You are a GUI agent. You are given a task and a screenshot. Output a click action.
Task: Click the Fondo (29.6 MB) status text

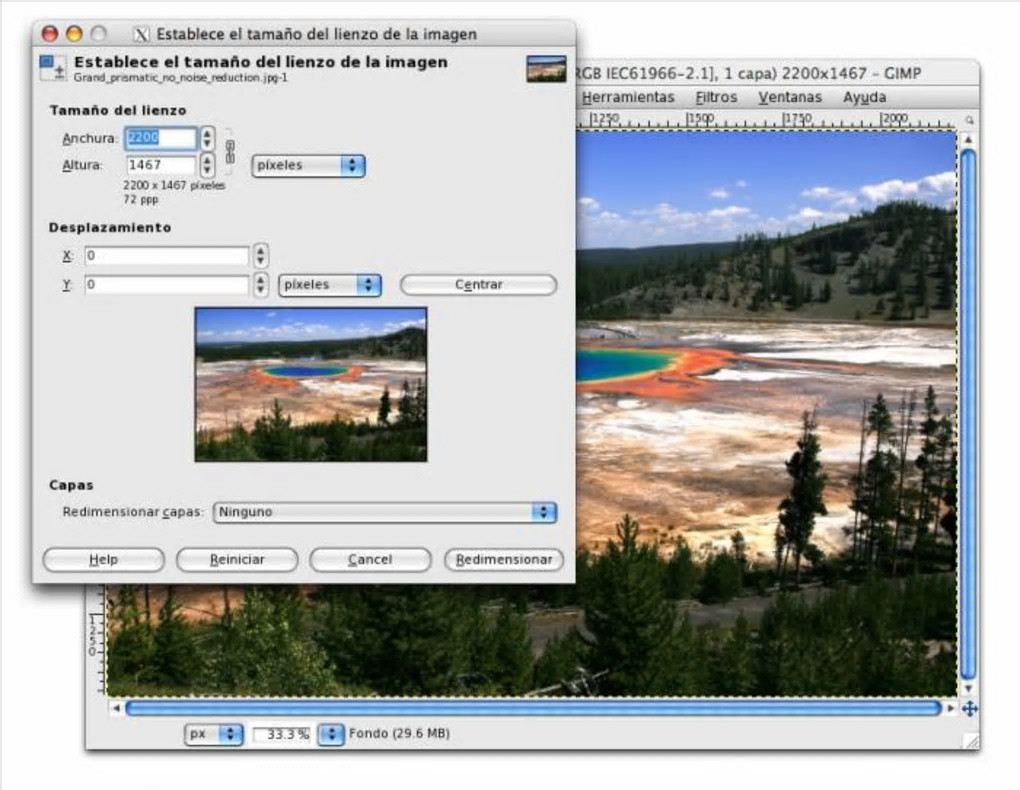click(x=399, y=733)
